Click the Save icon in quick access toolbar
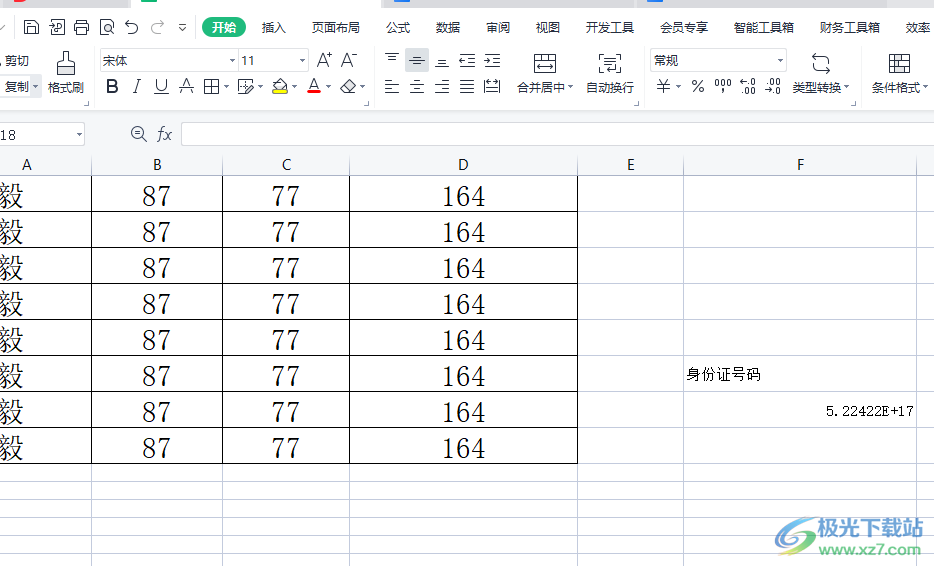The image size is (934, 566). 31,27
